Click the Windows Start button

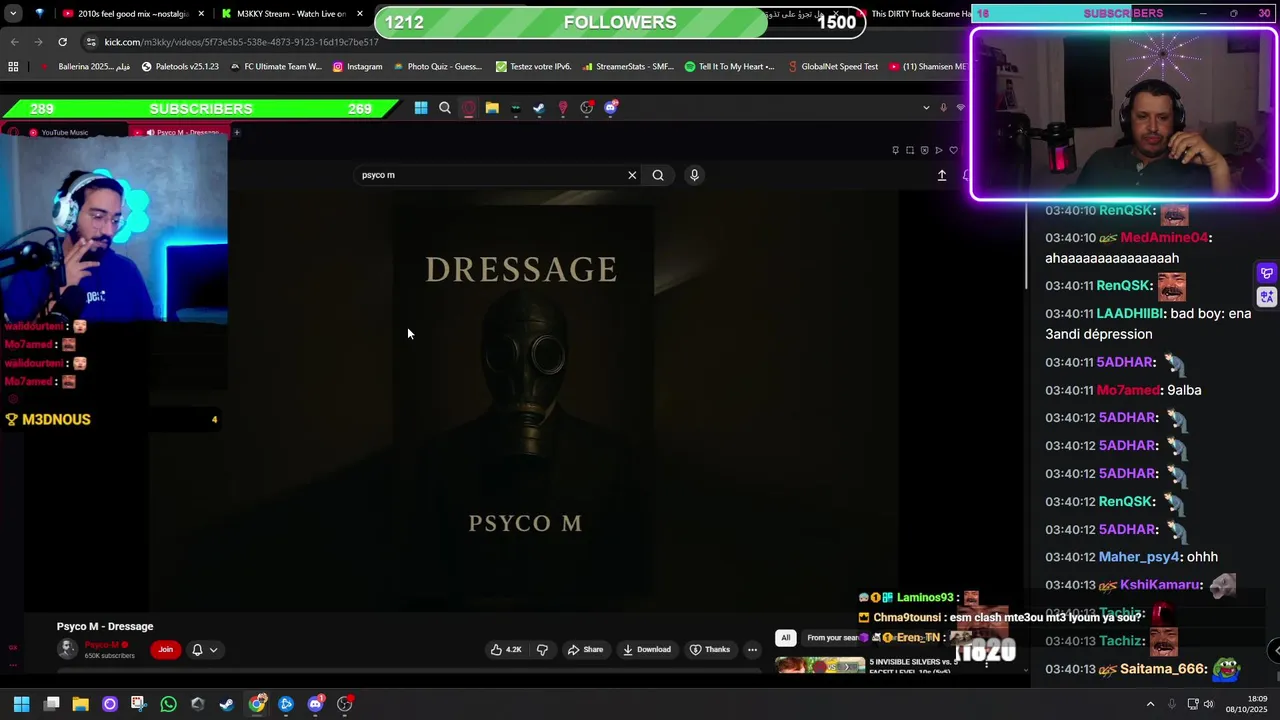pyautogui.click(x=21, y=704)
